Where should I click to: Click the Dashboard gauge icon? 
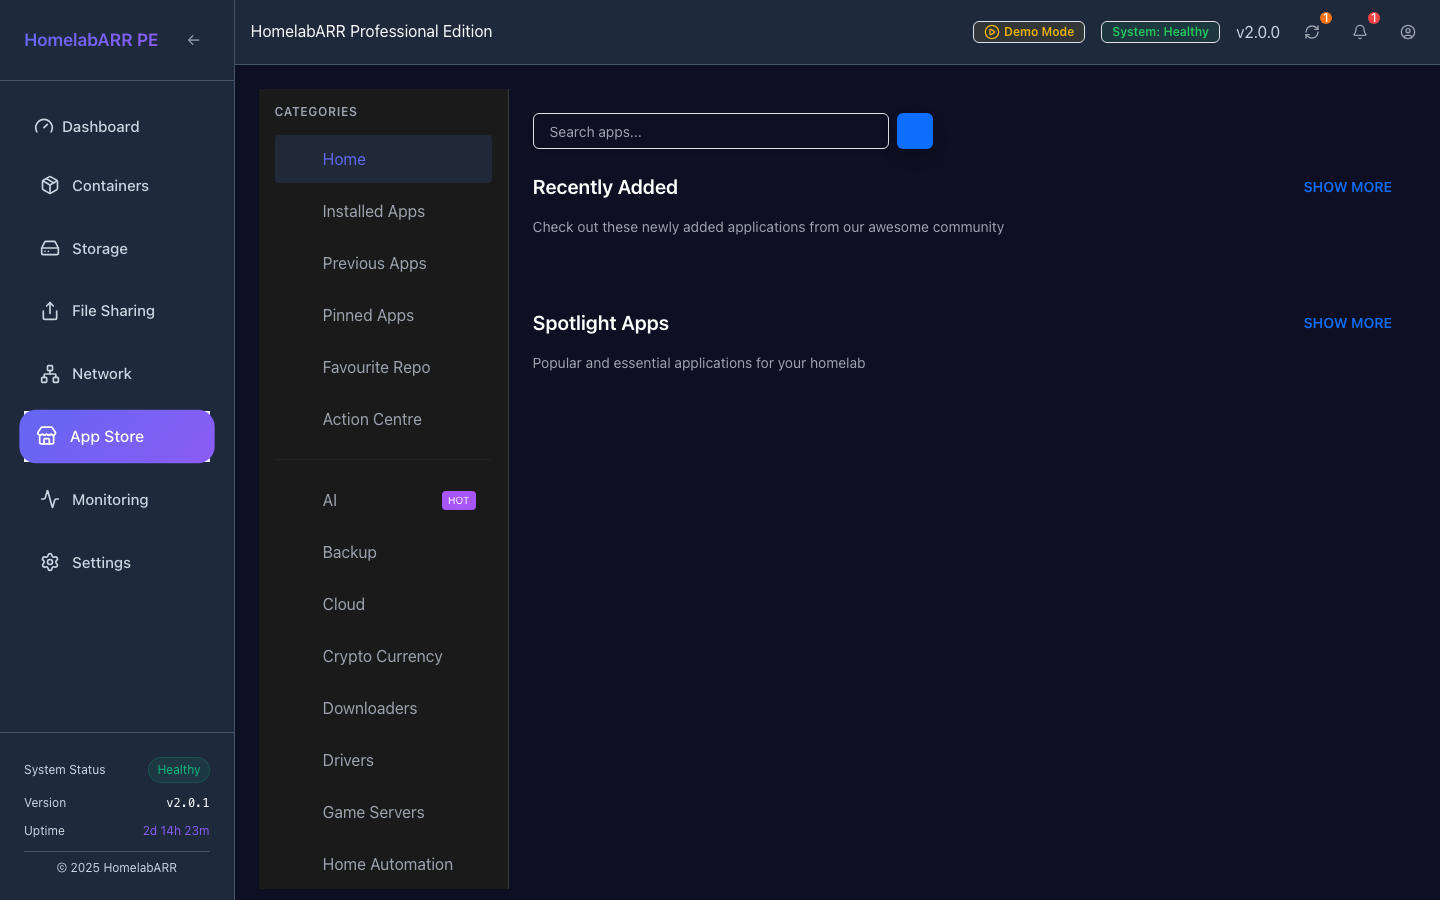(x=44, y=127)
